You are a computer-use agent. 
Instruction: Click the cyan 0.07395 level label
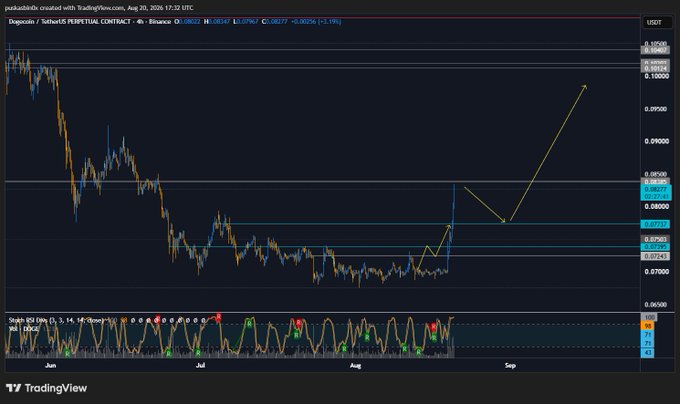tap(655, 247)
